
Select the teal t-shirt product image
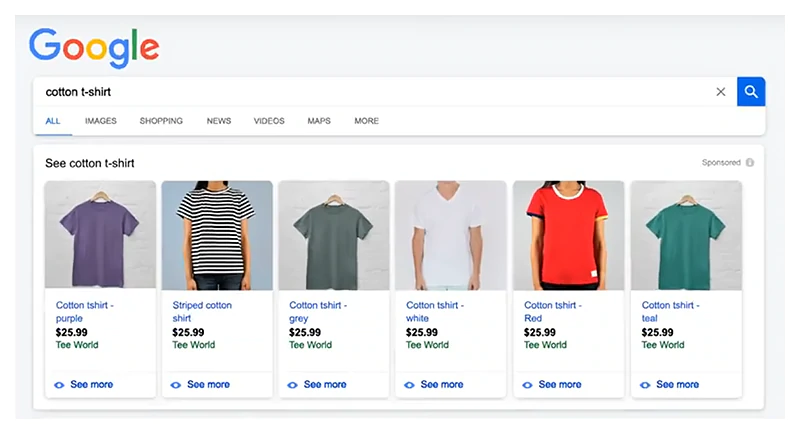pyautogui.click(x=686, y=235)
